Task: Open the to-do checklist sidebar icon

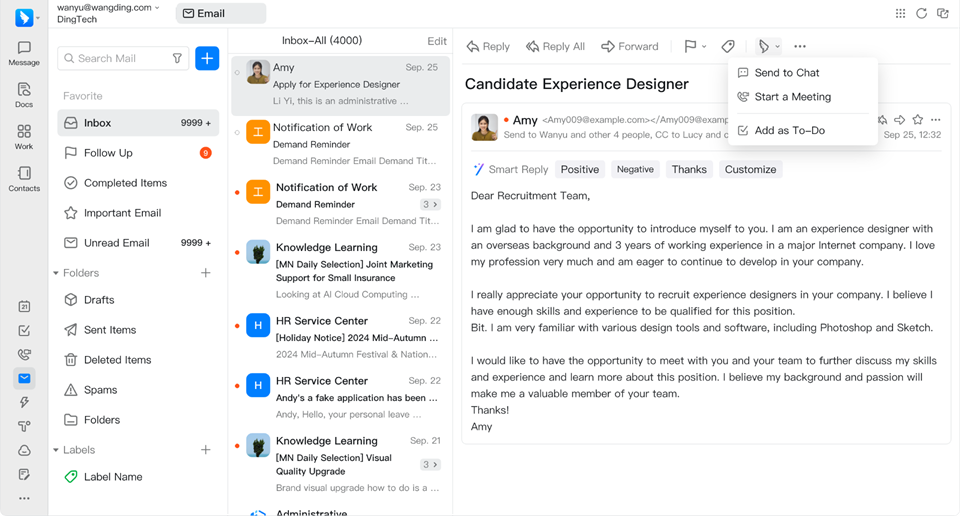Action: point(24,331)
